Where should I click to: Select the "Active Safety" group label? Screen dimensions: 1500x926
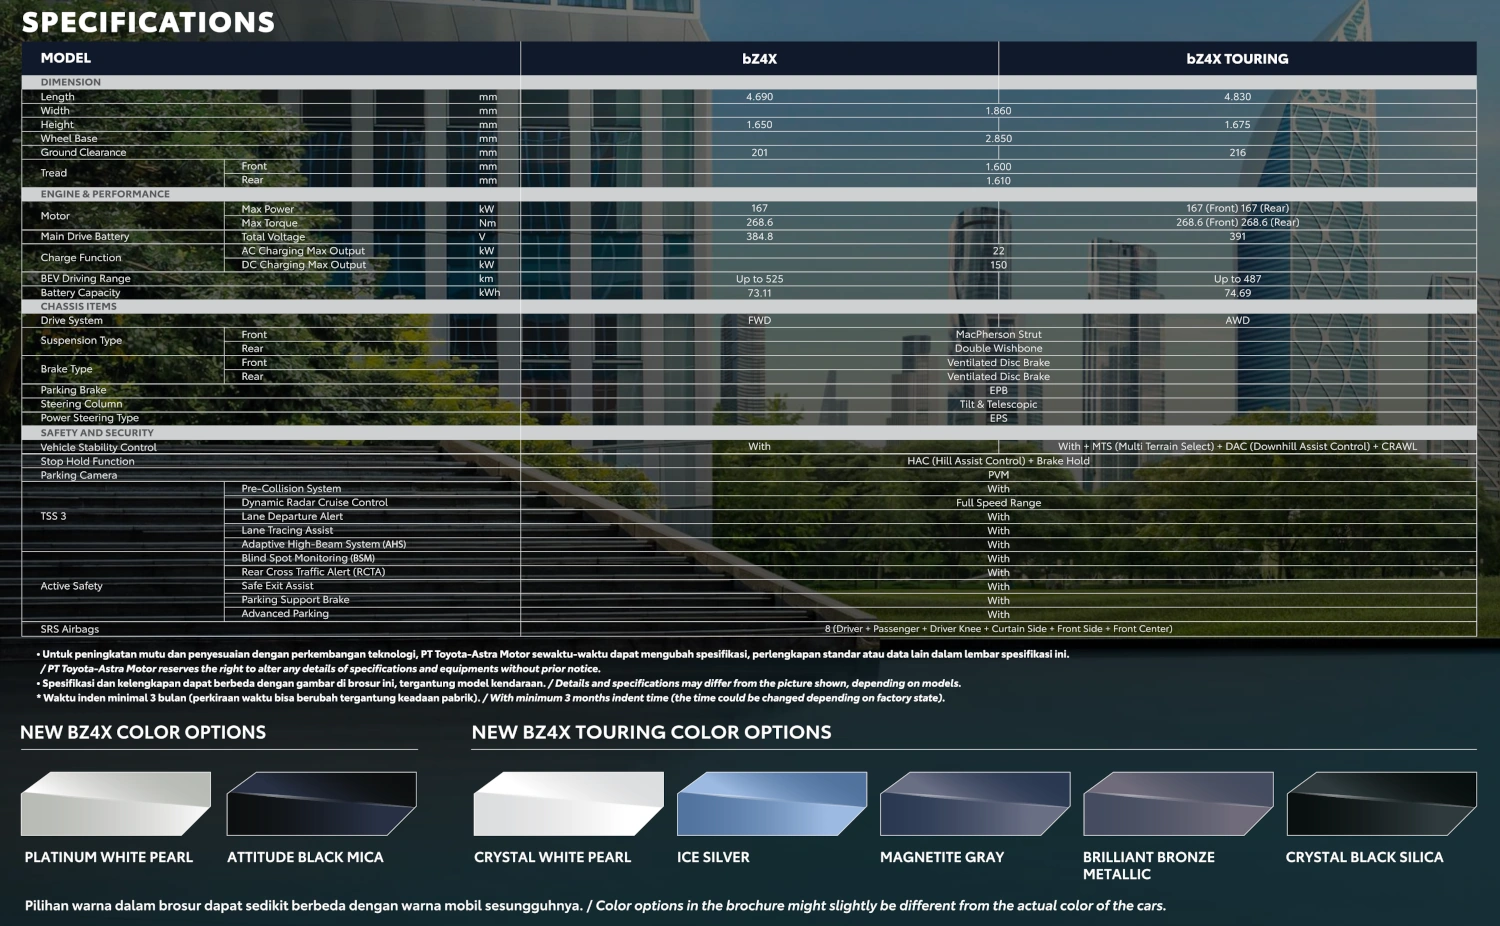coord(71,586)
